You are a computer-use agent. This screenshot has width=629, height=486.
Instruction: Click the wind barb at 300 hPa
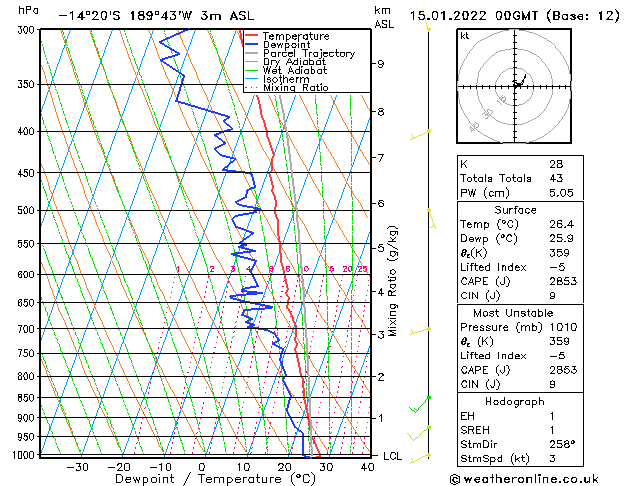tap(428, 27)
